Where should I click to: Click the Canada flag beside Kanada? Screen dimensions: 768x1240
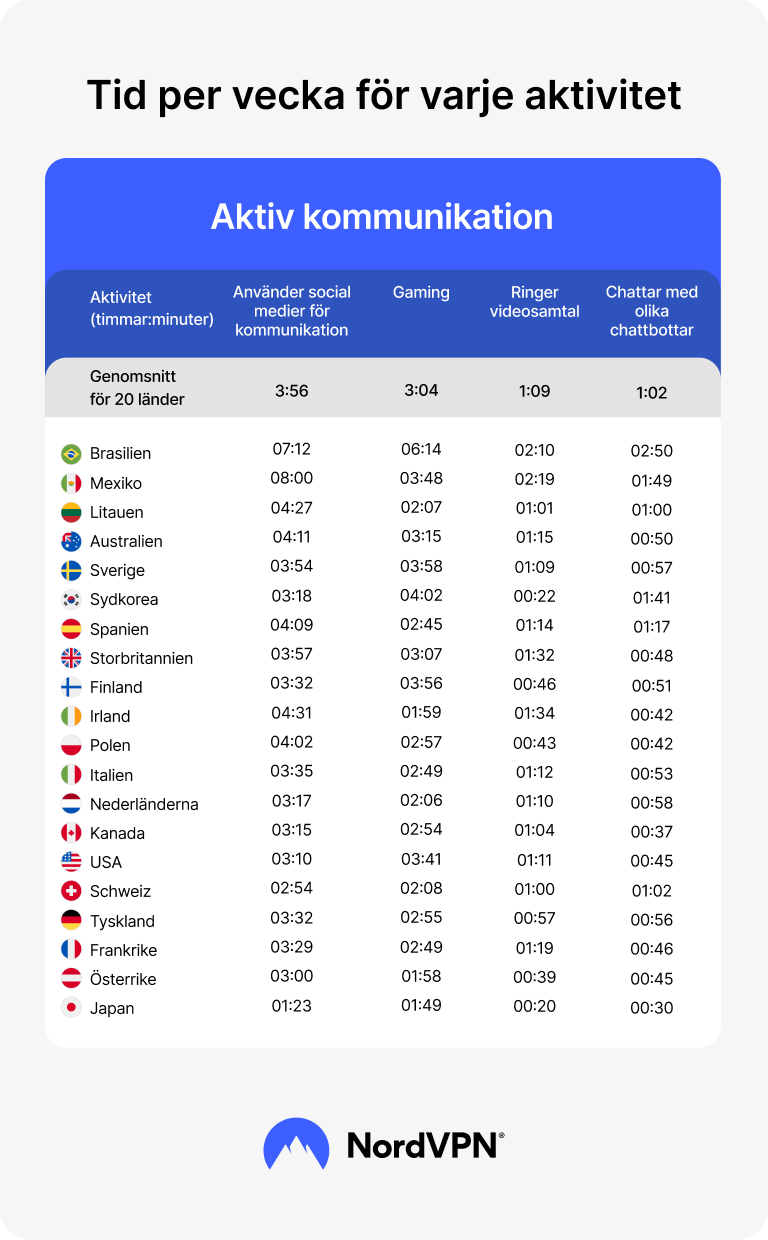[x=71, y=833]
